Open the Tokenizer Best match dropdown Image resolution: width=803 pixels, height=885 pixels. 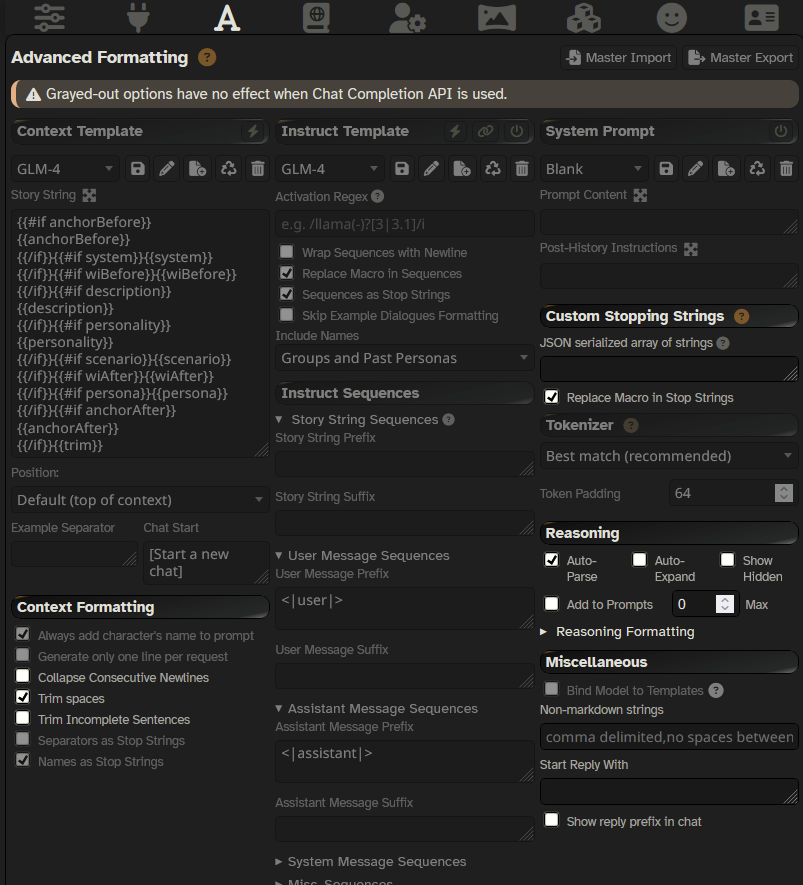click(x=669, y=456)
